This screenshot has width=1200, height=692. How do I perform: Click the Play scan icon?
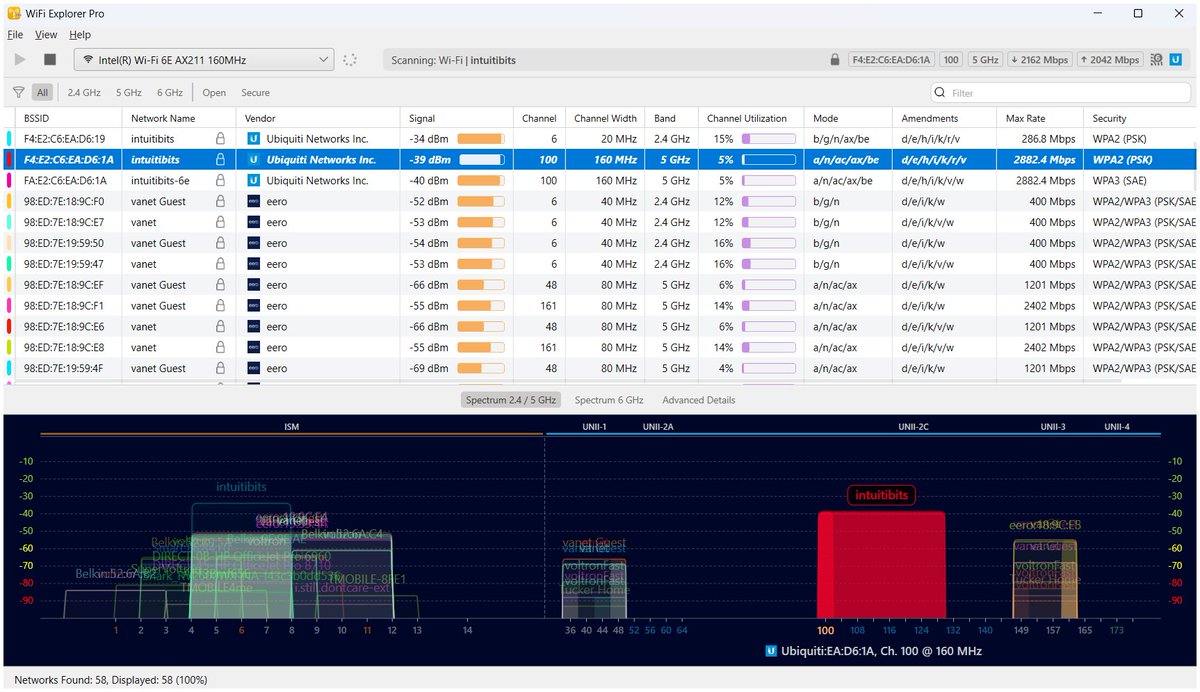coord(19,59)
